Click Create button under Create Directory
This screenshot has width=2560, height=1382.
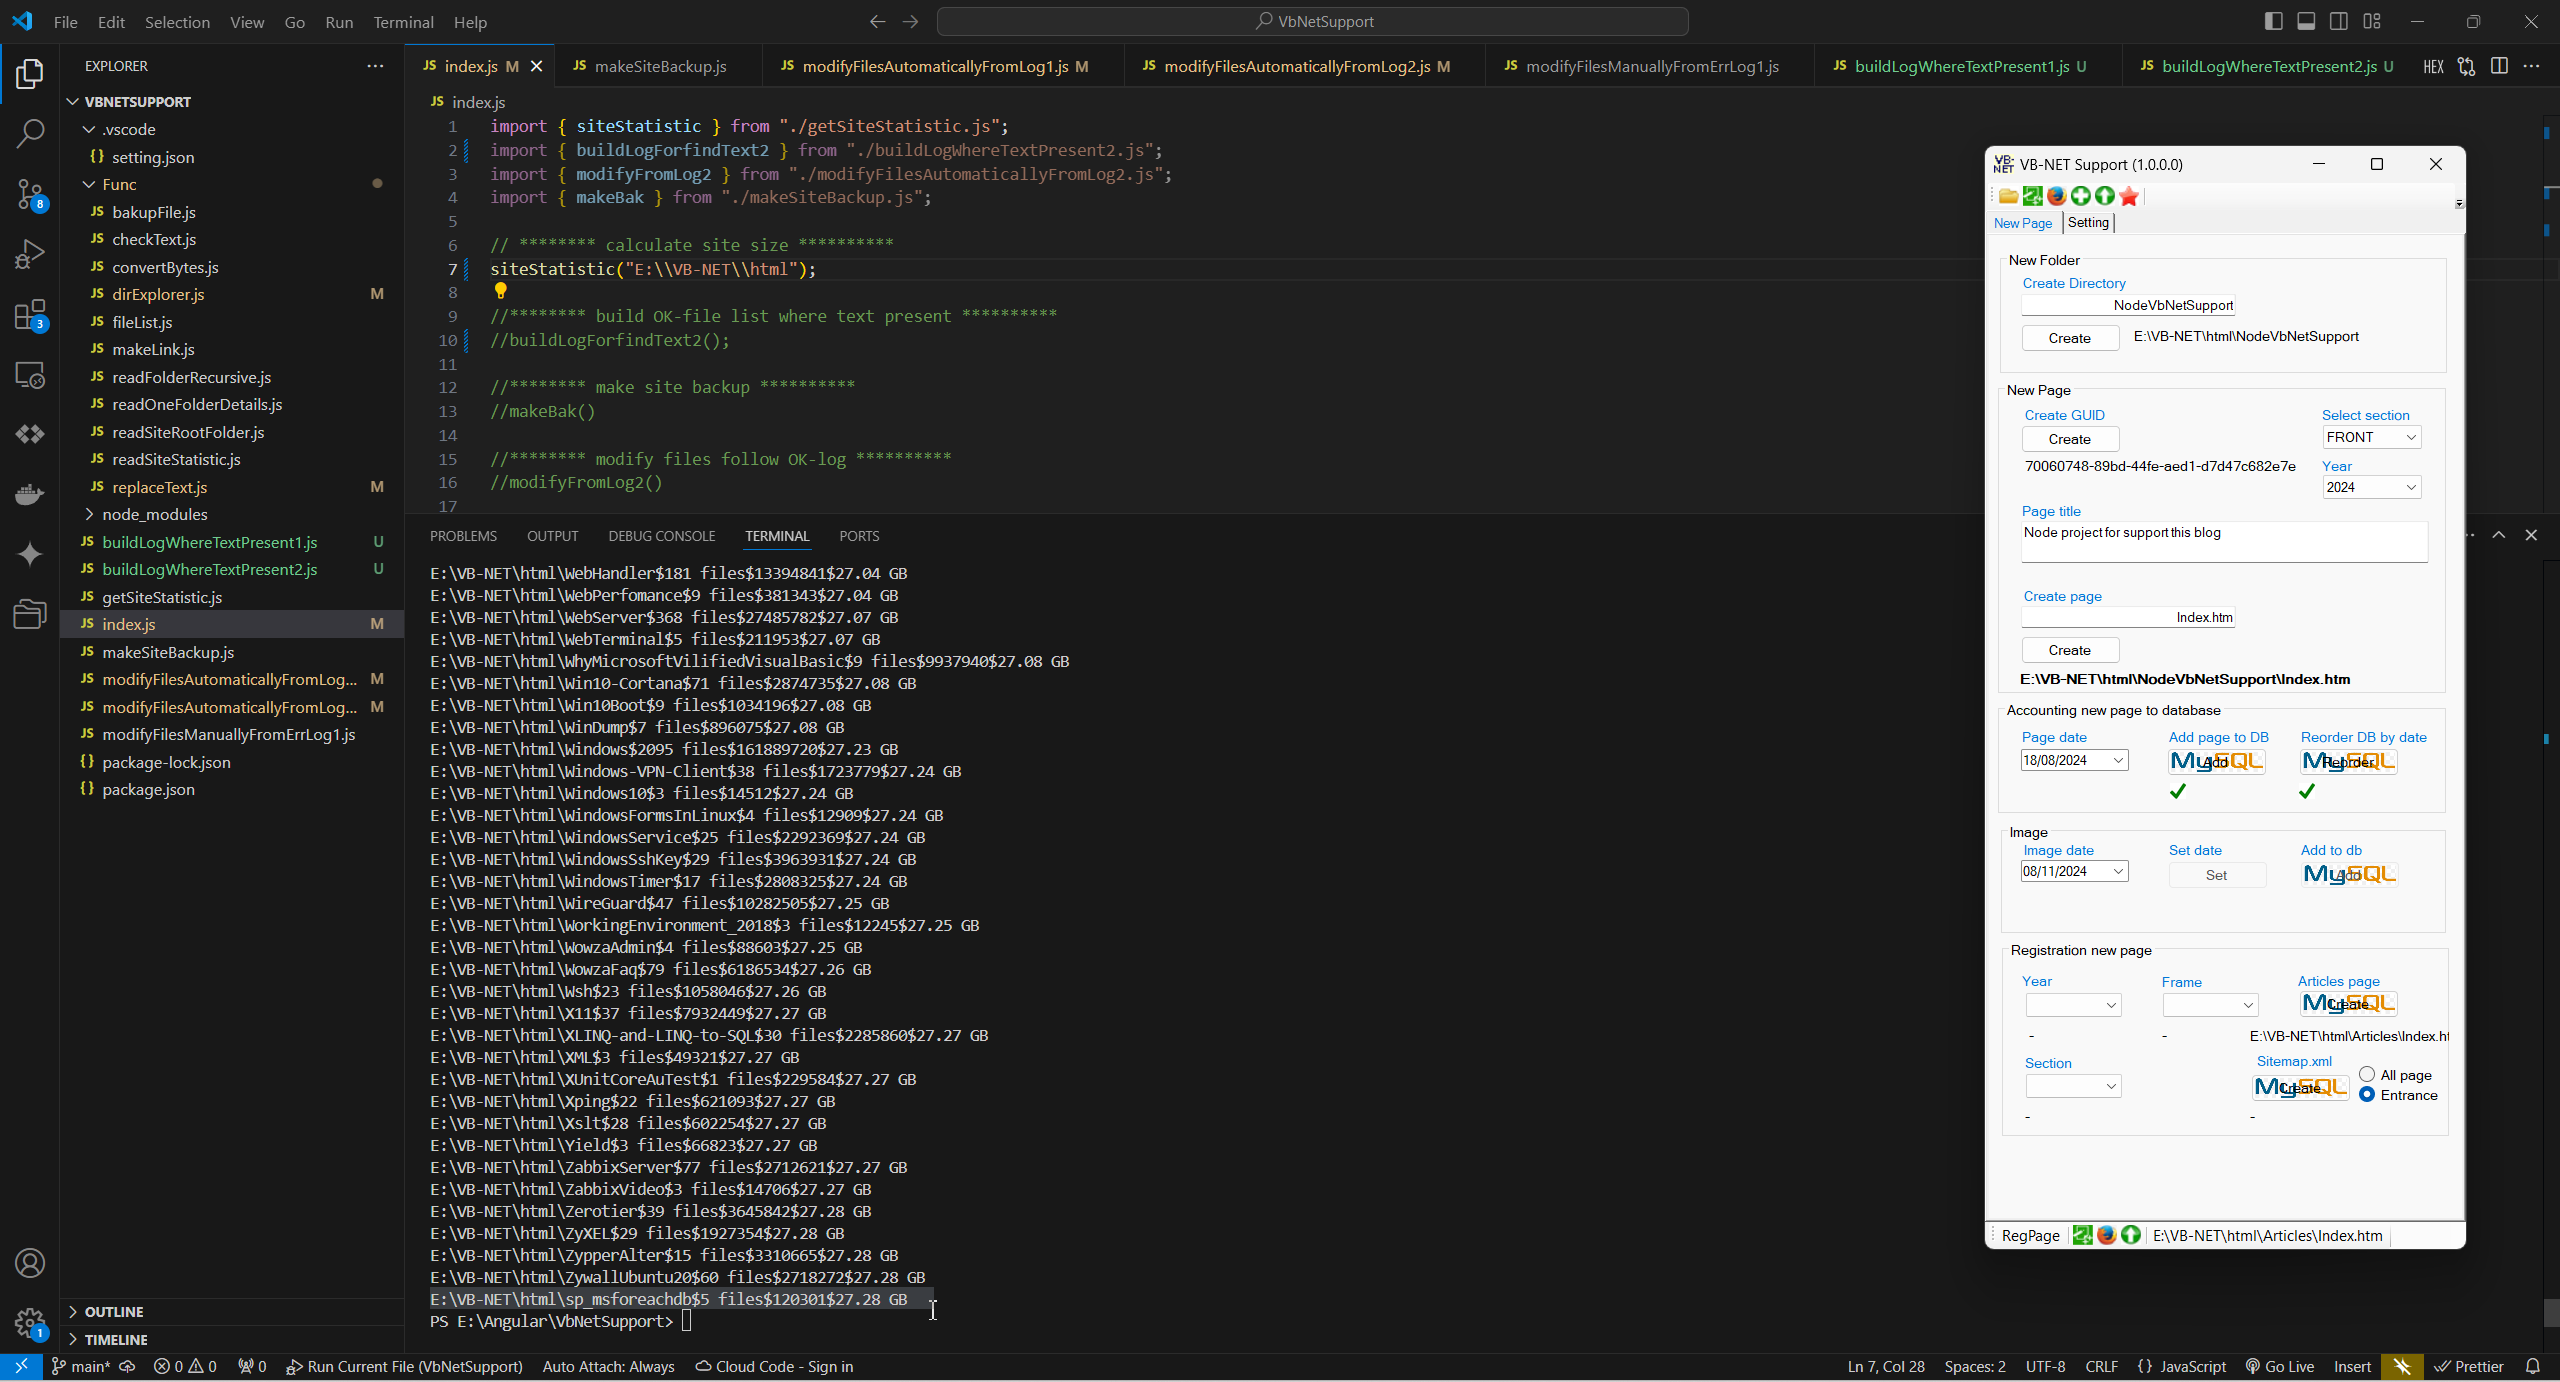coord(2069,338)
